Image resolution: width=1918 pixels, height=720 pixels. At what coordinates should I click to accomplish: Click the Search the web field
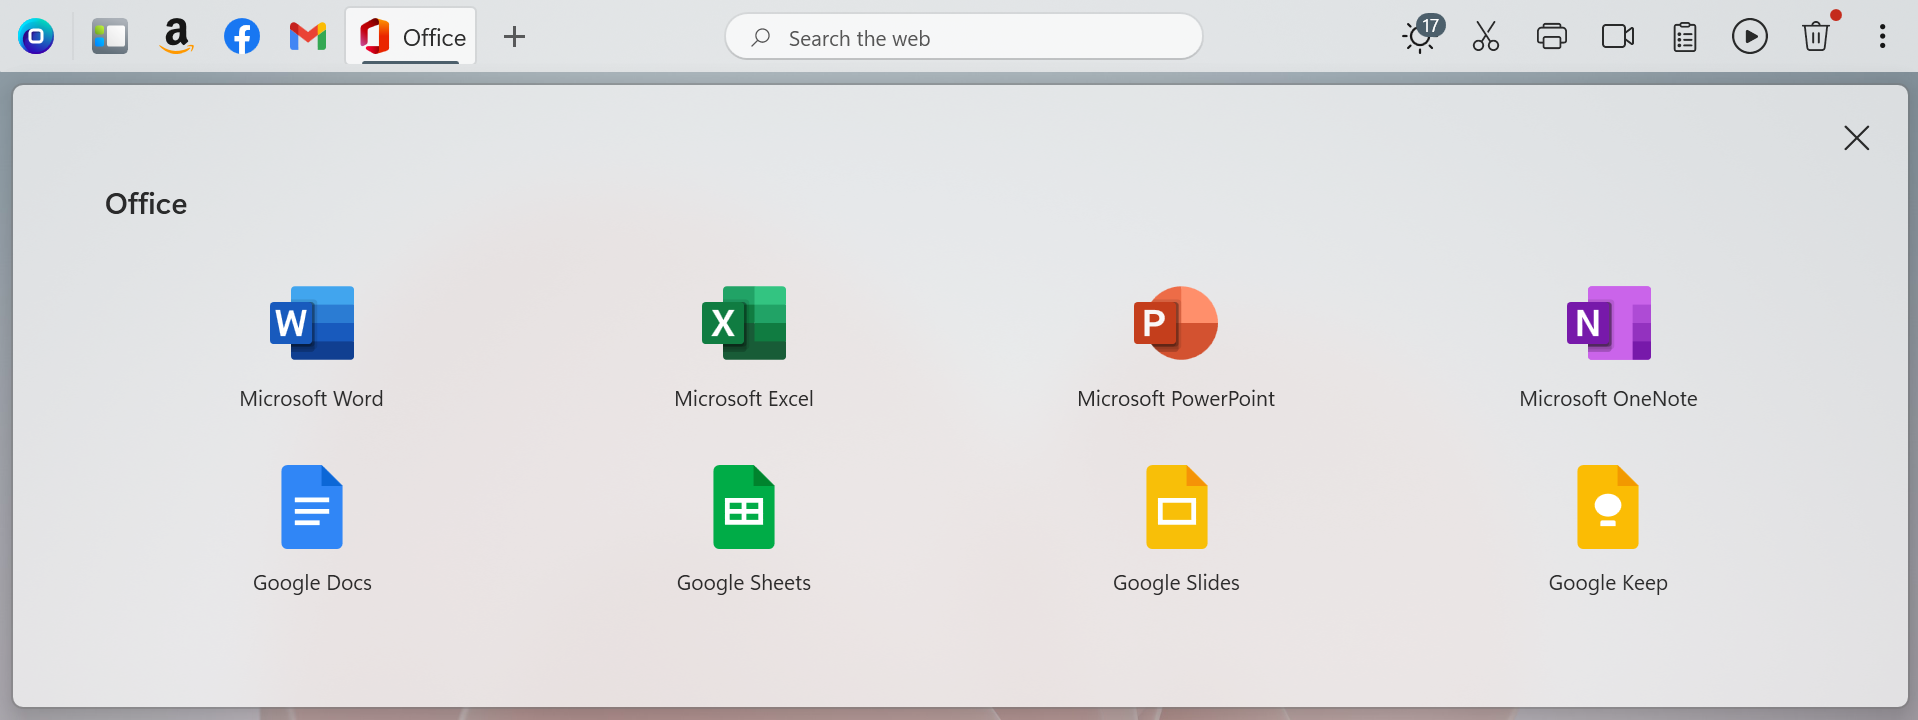point(964,37)
